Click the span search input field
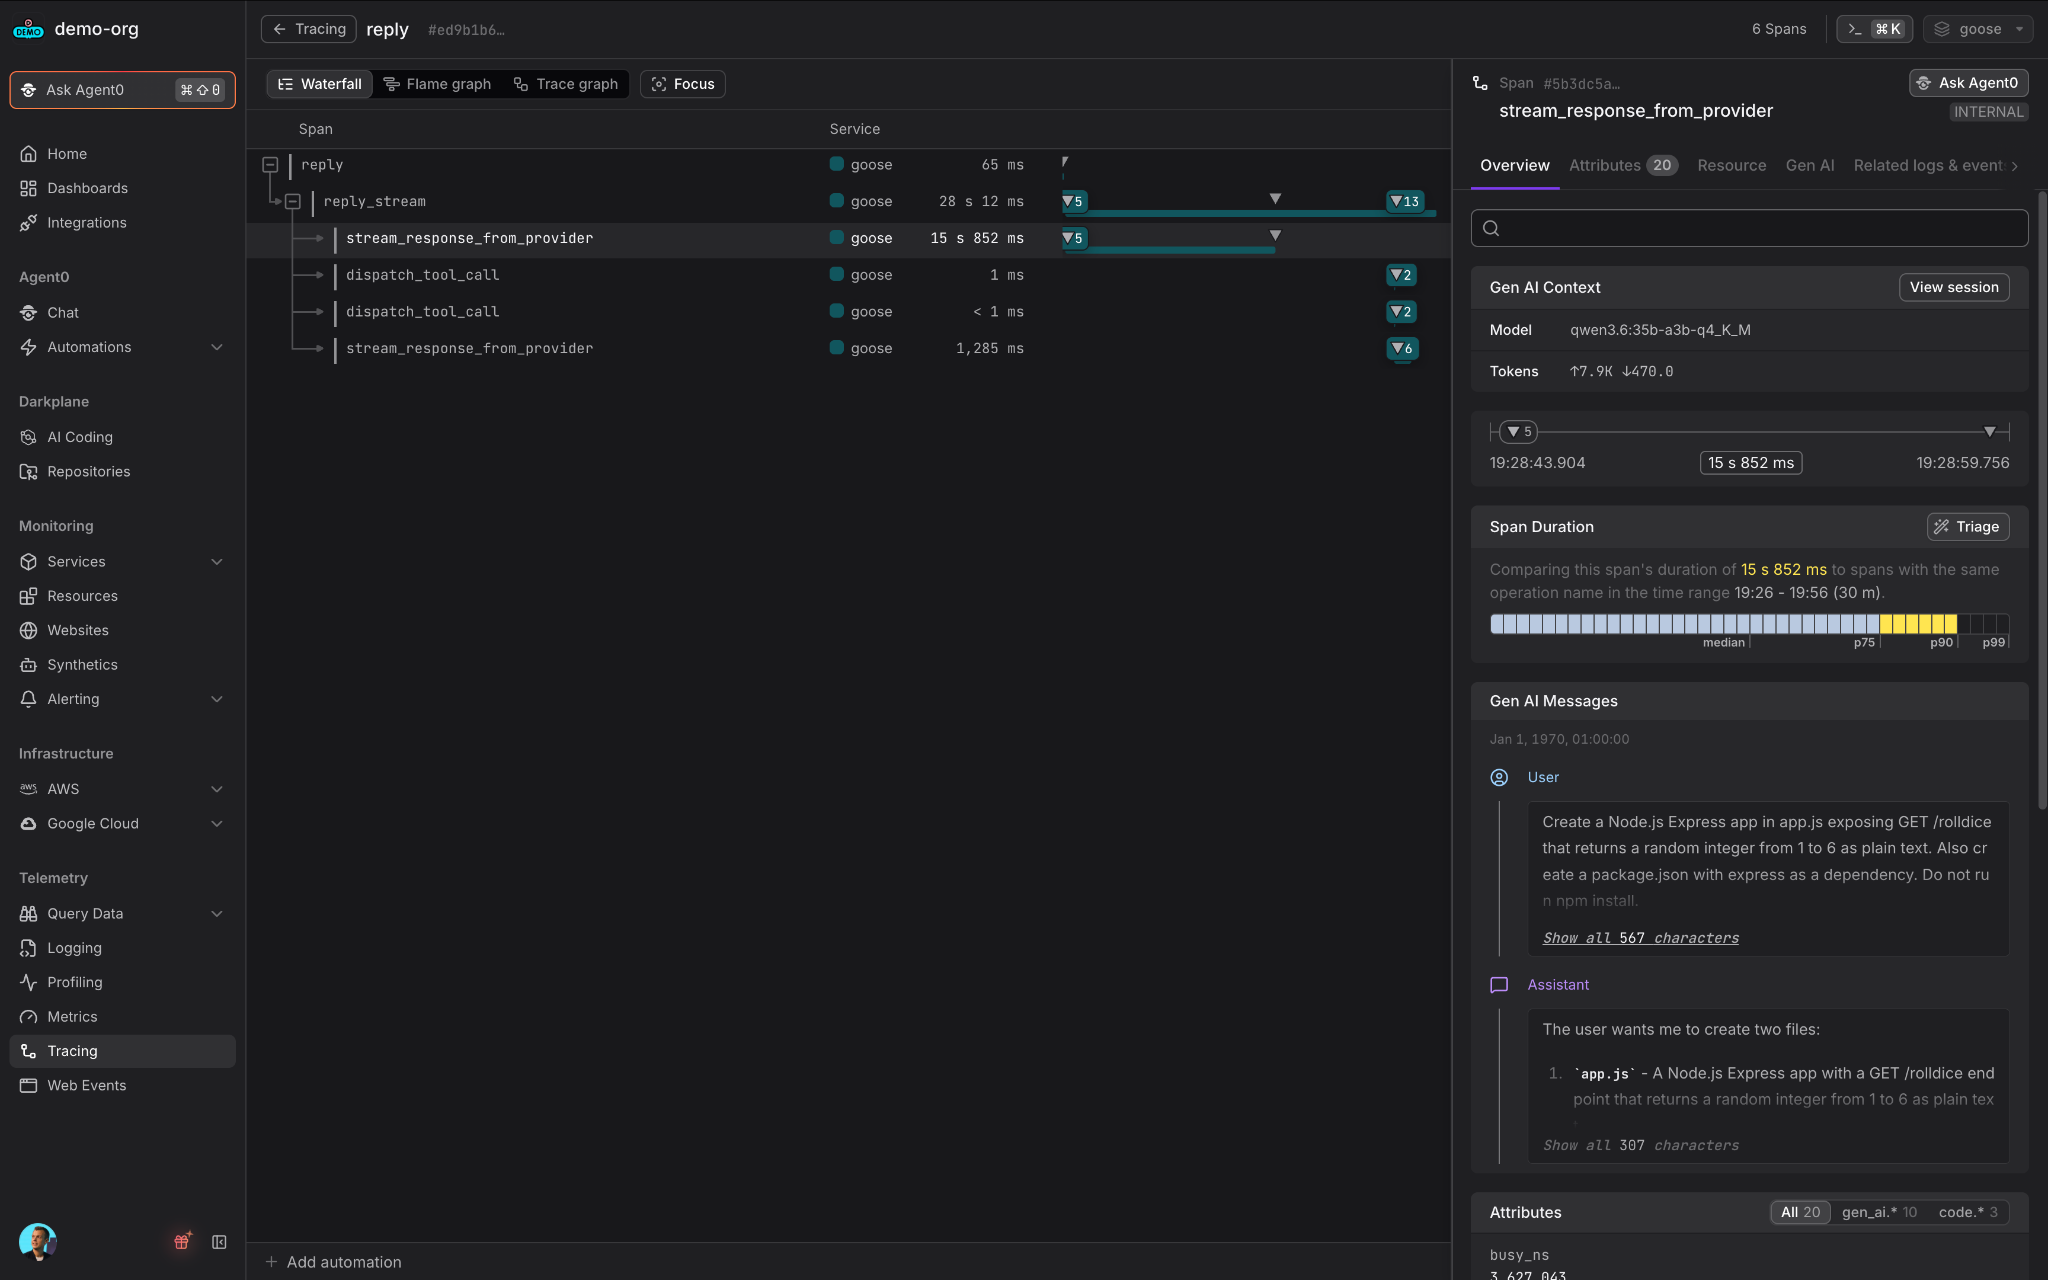This screenshot has width=2048, height=1280. (x=1749, y=228)
